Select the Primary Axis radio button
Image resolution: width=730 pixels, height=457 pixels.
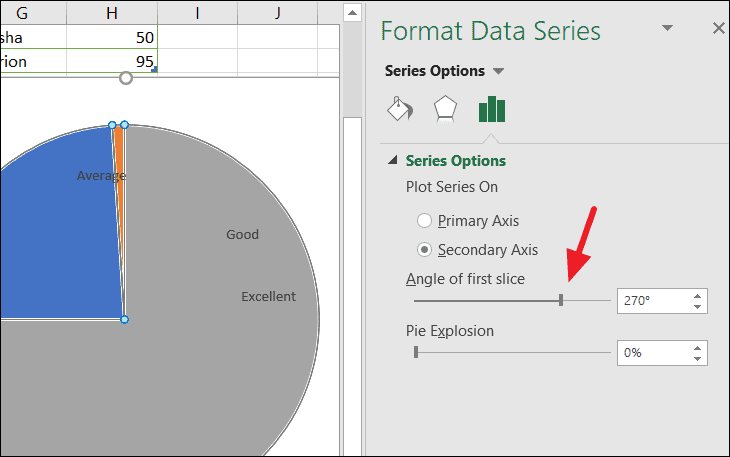[x=424, y=221]
